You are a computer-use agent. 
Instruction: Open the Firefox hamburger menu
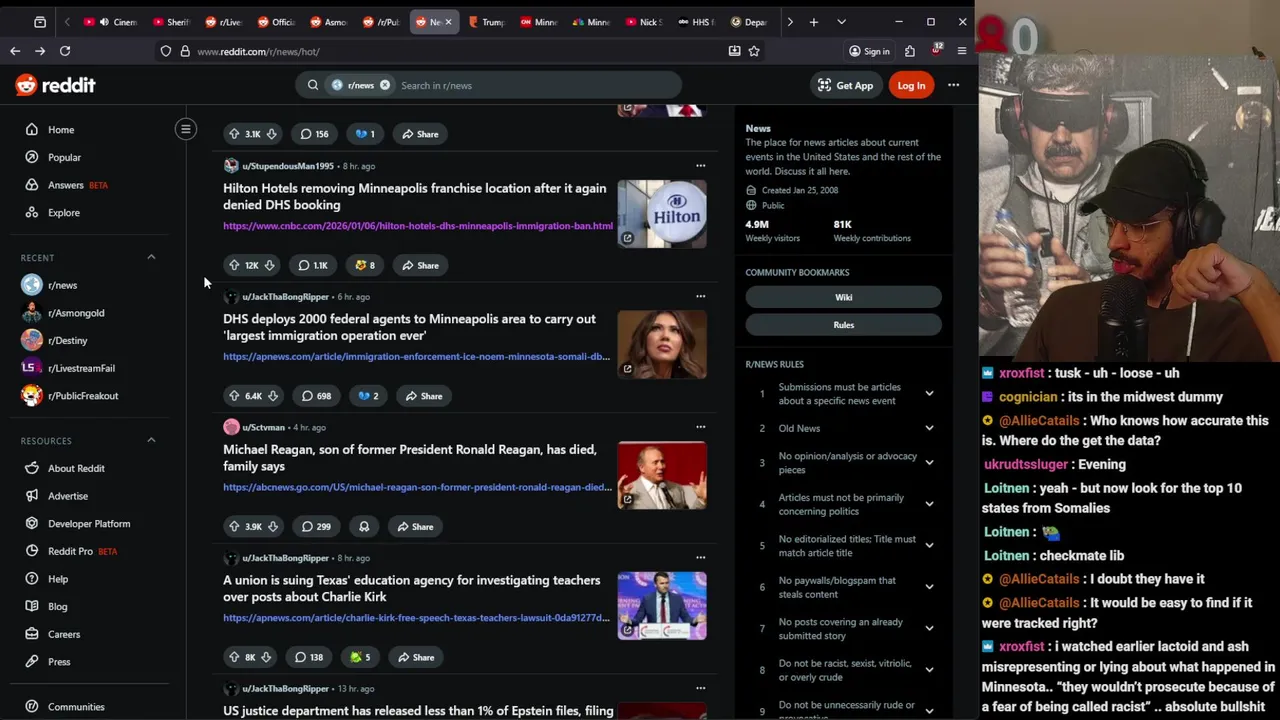(x=961, y=51)
